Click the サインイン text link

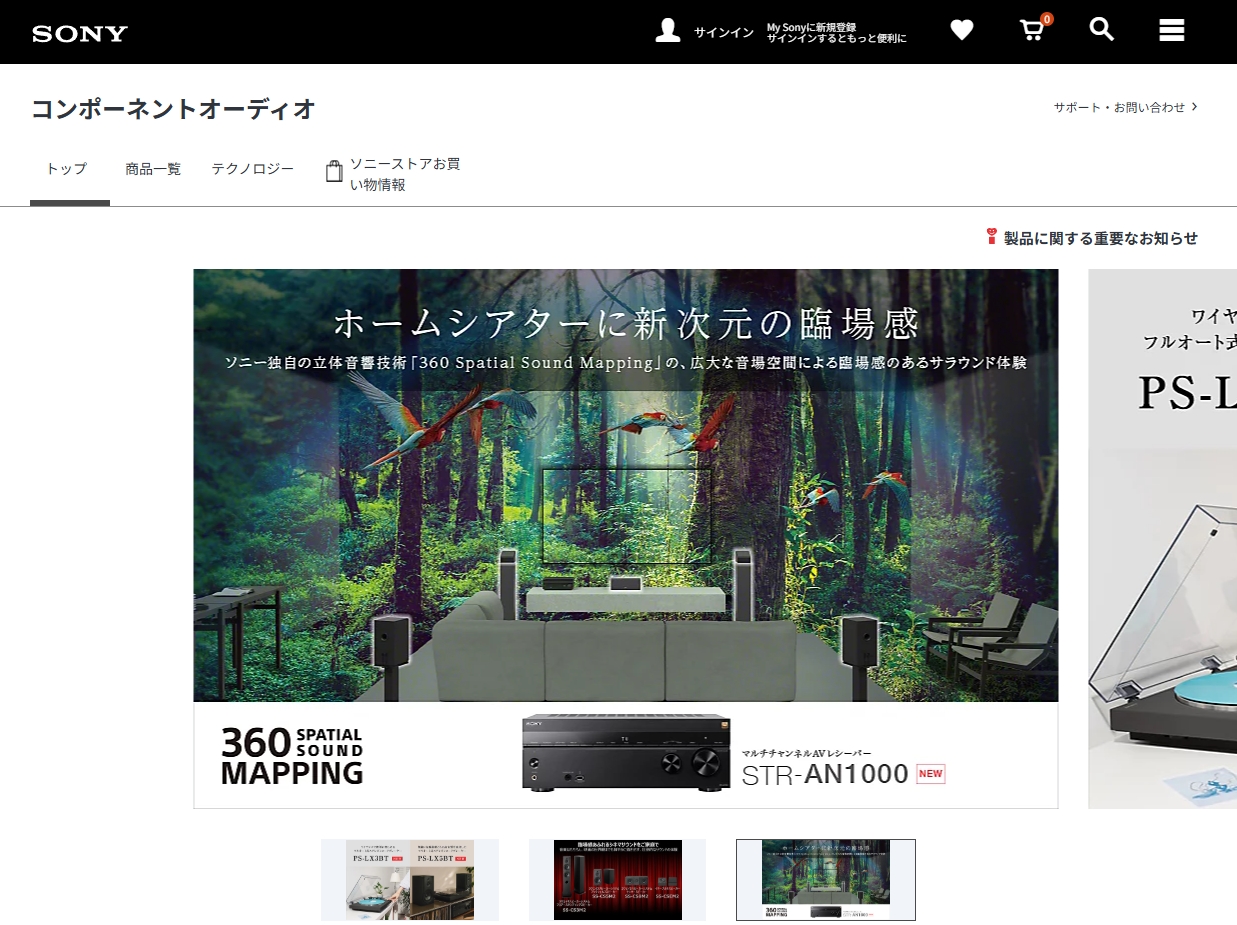click(723, 33)
